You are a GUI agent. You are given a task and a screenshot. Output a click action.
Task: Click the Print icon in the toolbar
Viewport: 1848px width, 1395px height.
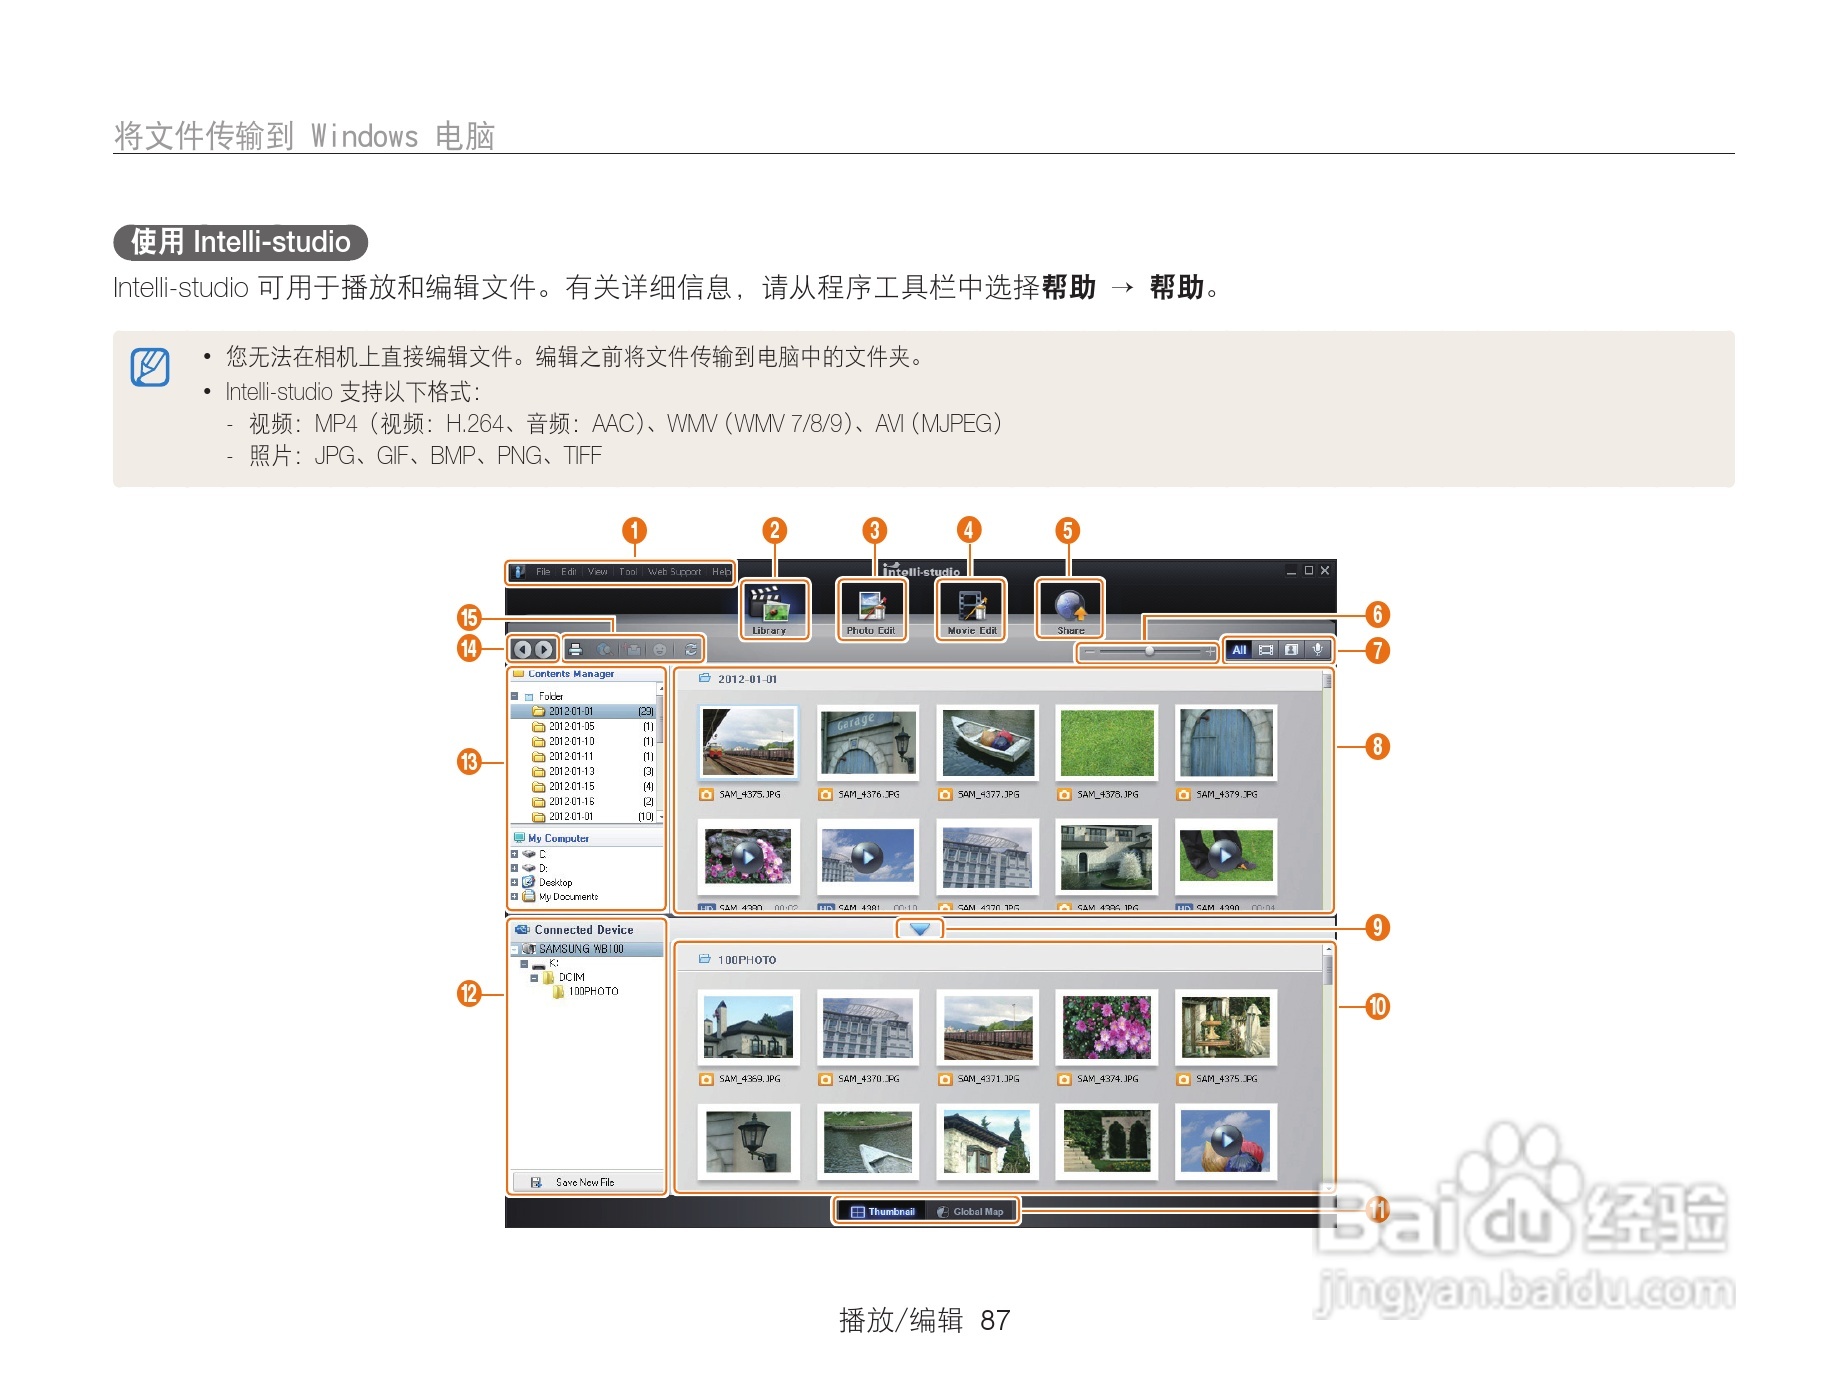coord(576,650)
